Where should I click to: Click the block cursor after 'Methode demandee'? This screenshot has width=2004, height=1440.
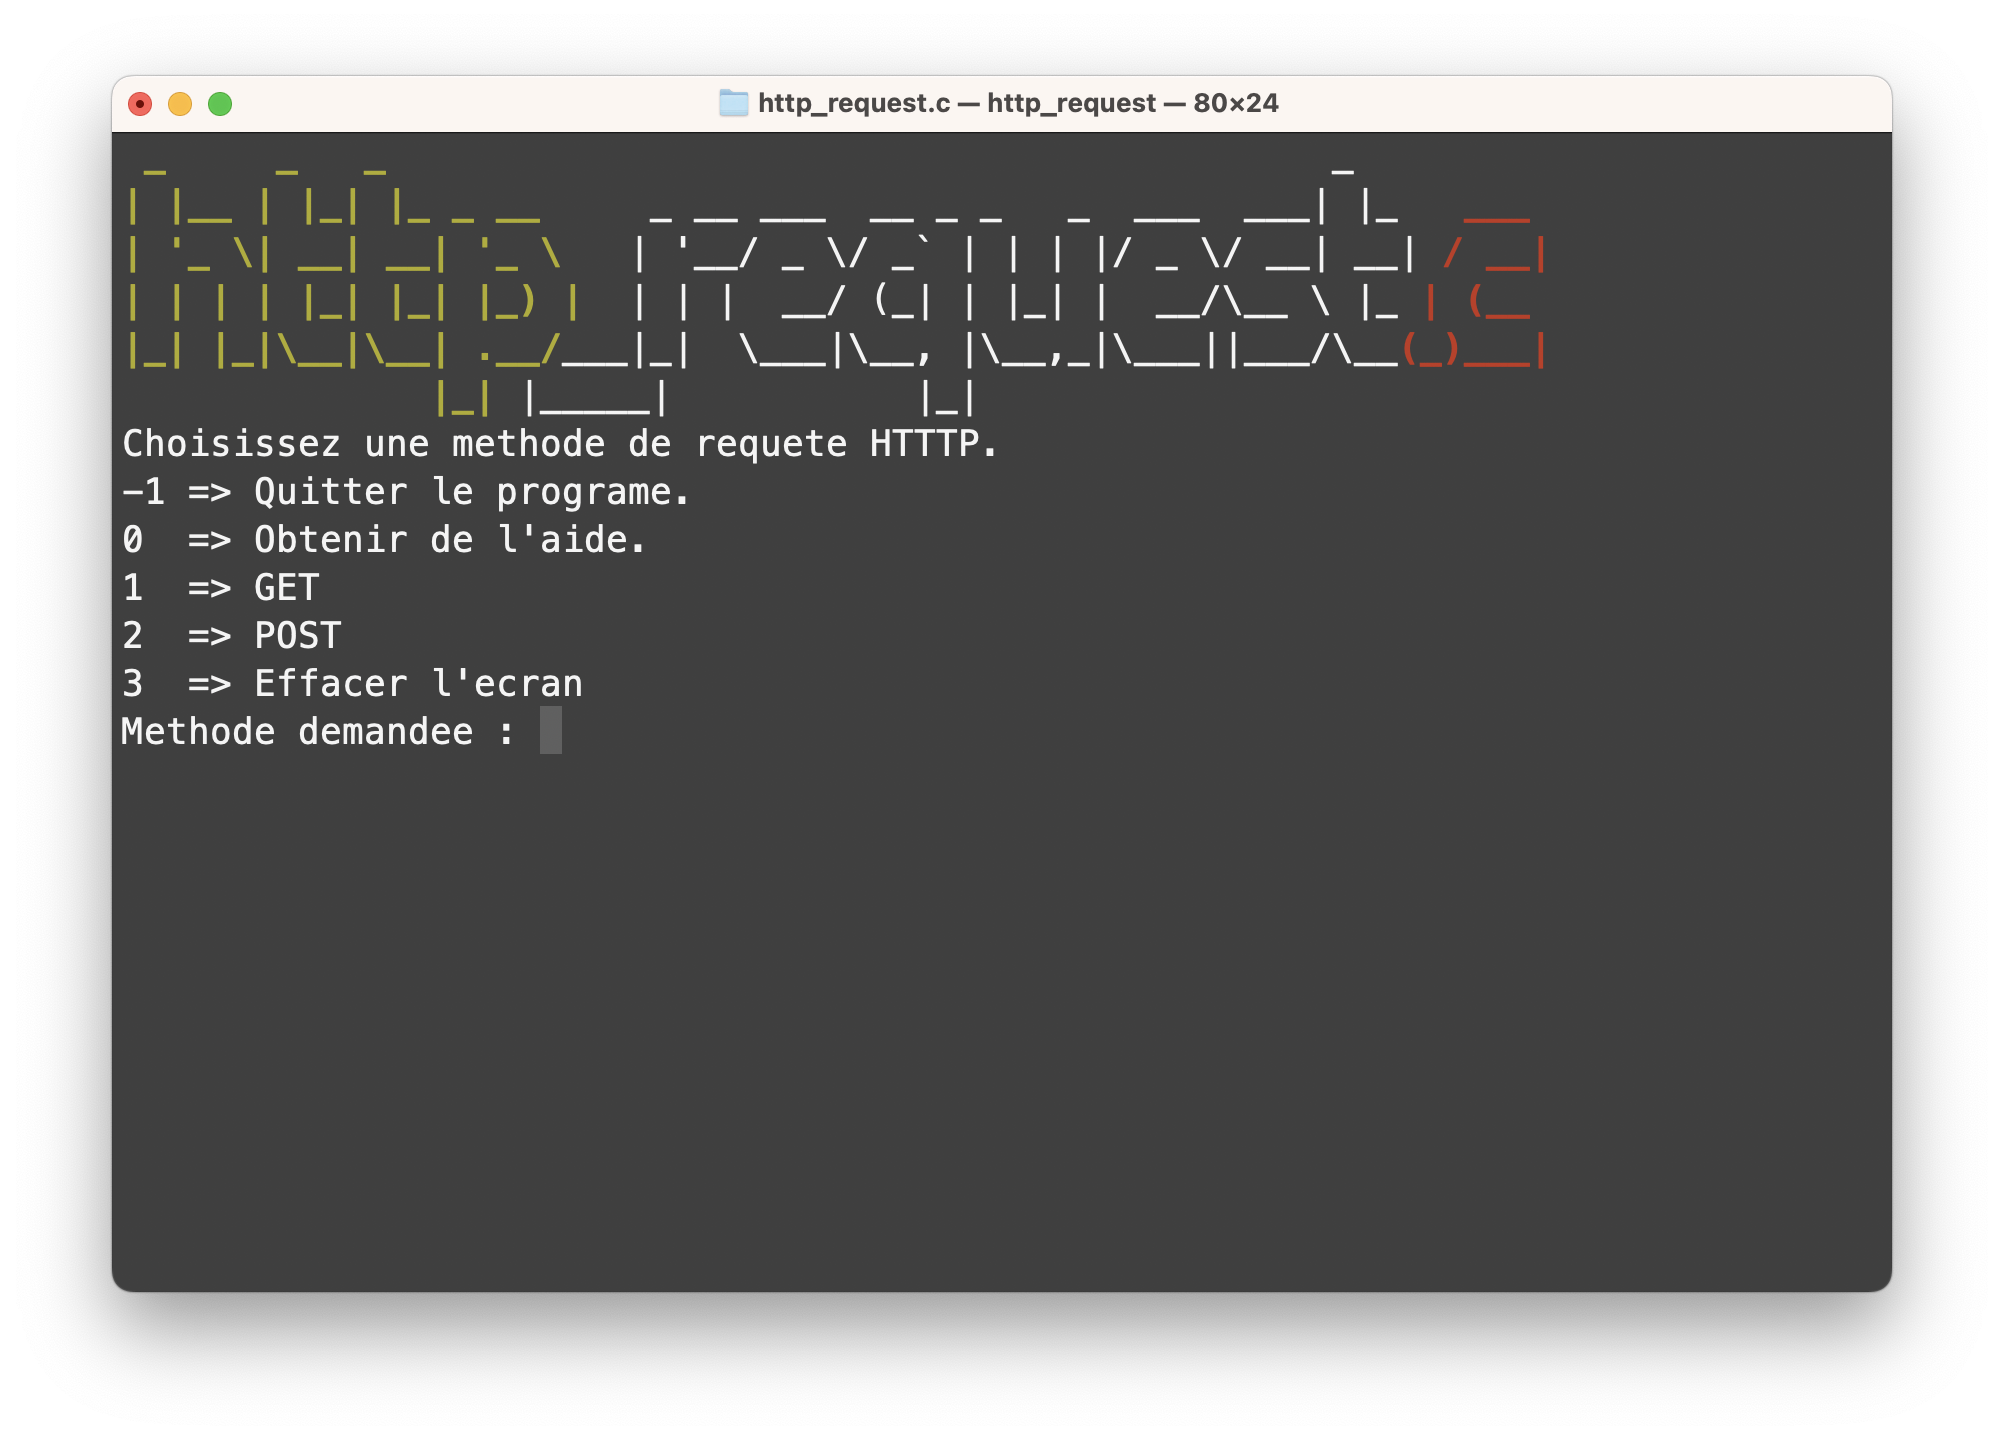[x=551, y=731]
